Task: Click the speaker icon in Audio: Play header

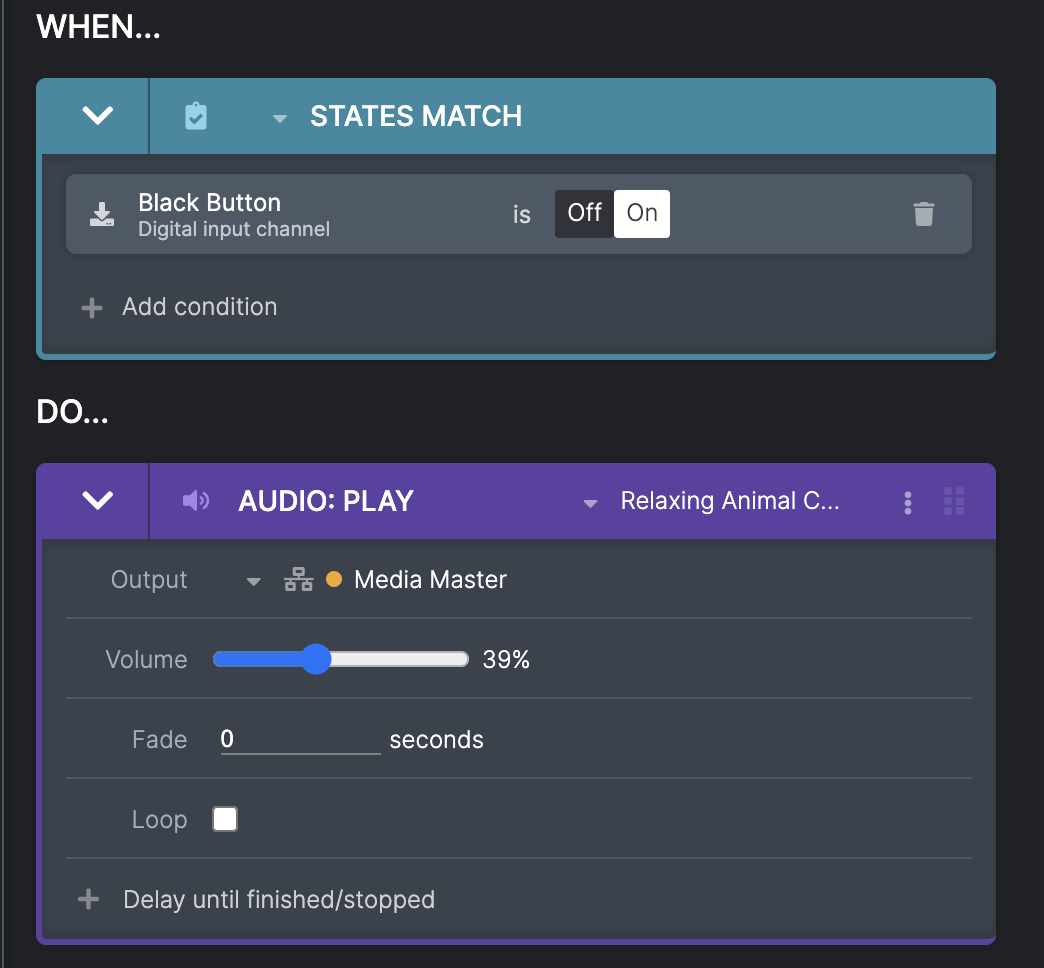Action: point(196,501)
